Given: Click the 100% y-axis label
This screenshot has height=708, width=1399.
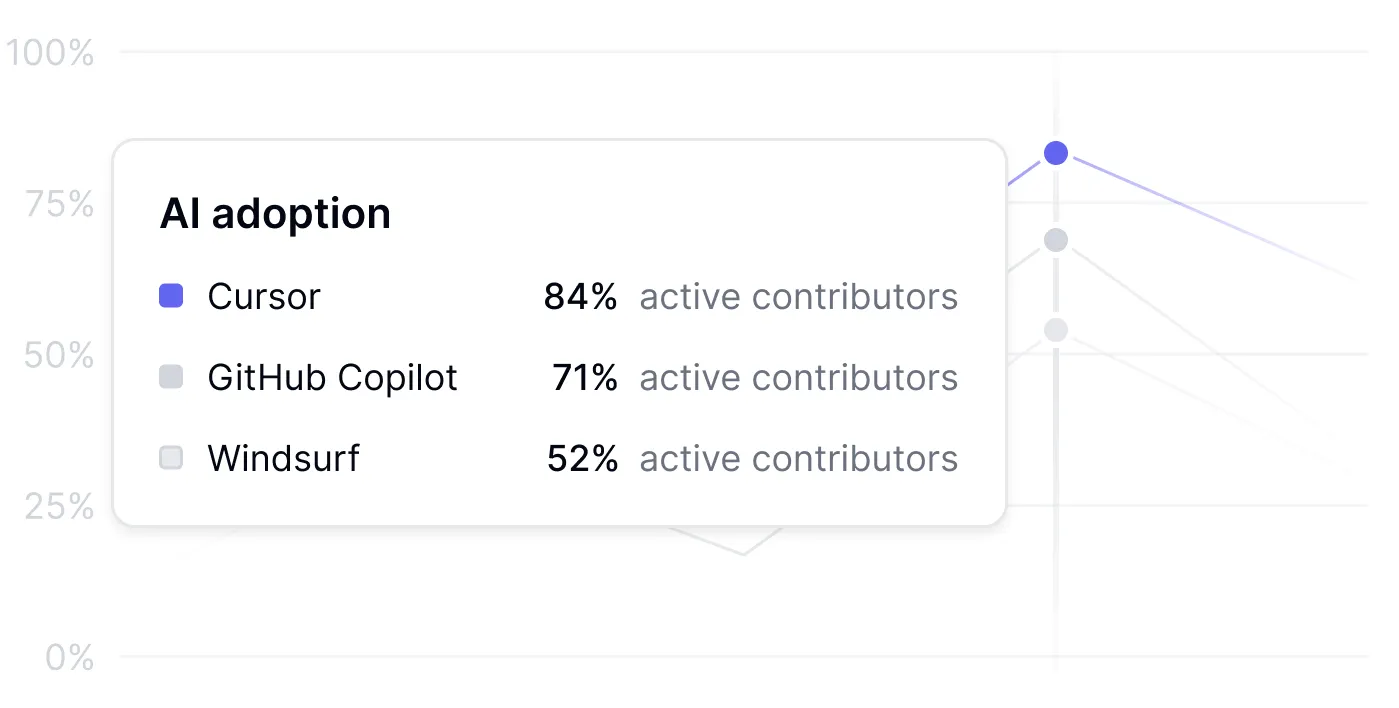Looking at the screenshot, I should tap(50, 53).
